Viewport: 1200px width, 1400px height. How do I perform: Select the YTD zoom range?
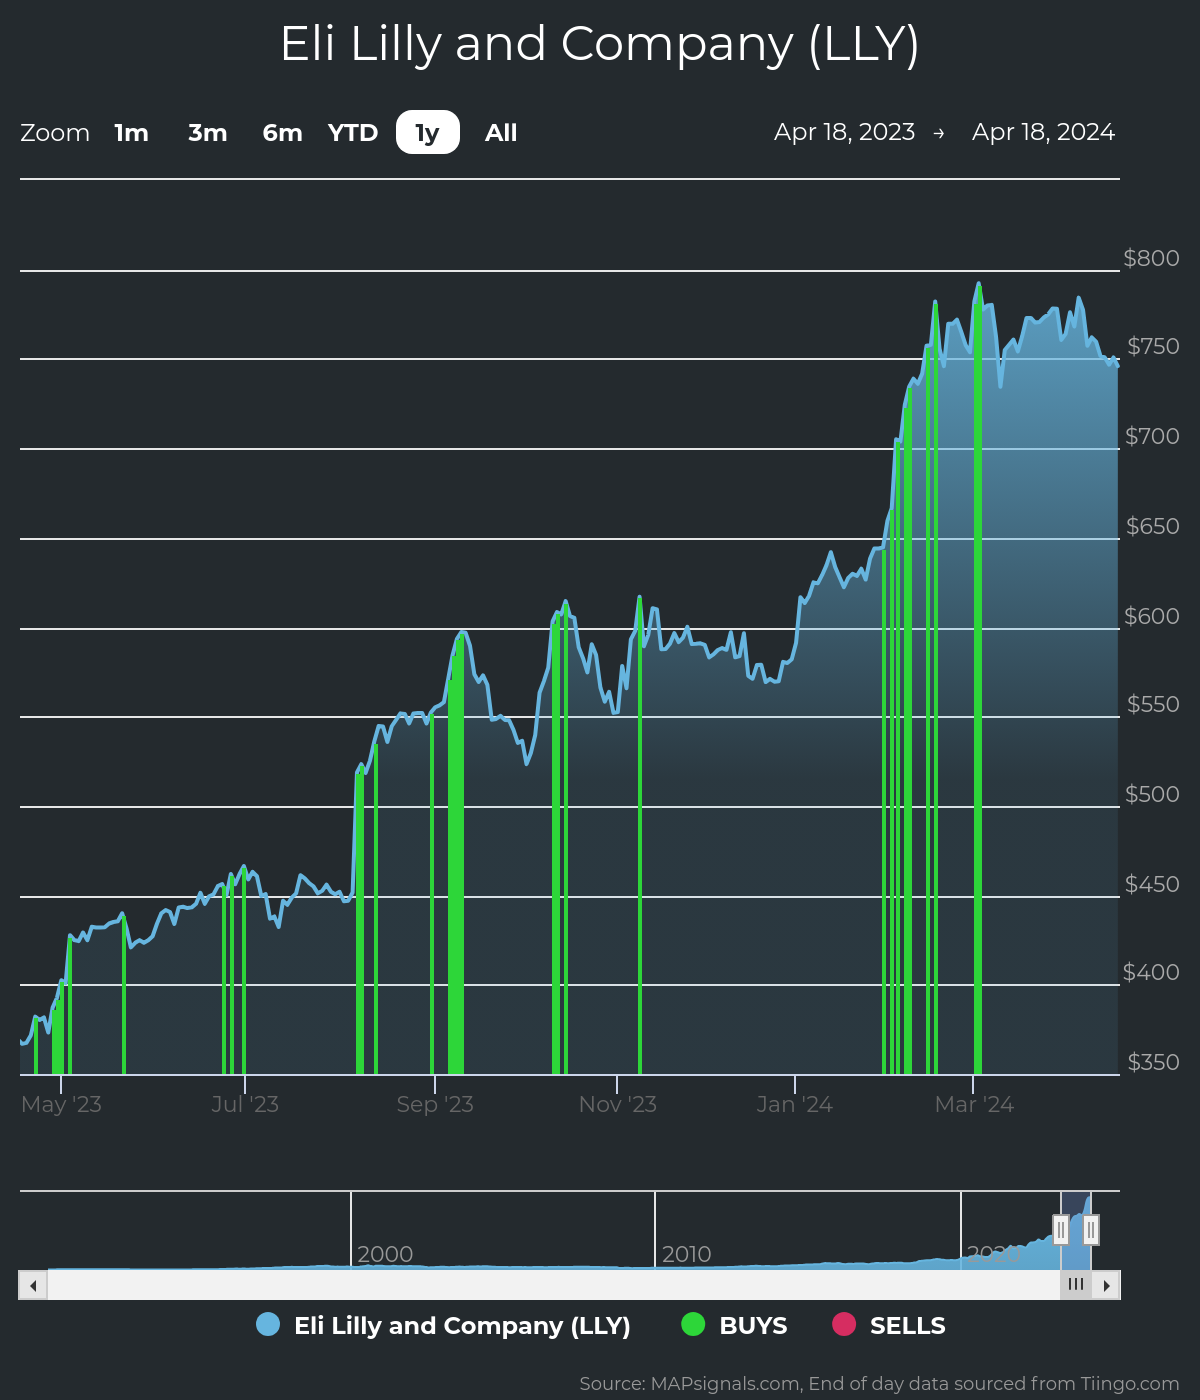[353, 132]
